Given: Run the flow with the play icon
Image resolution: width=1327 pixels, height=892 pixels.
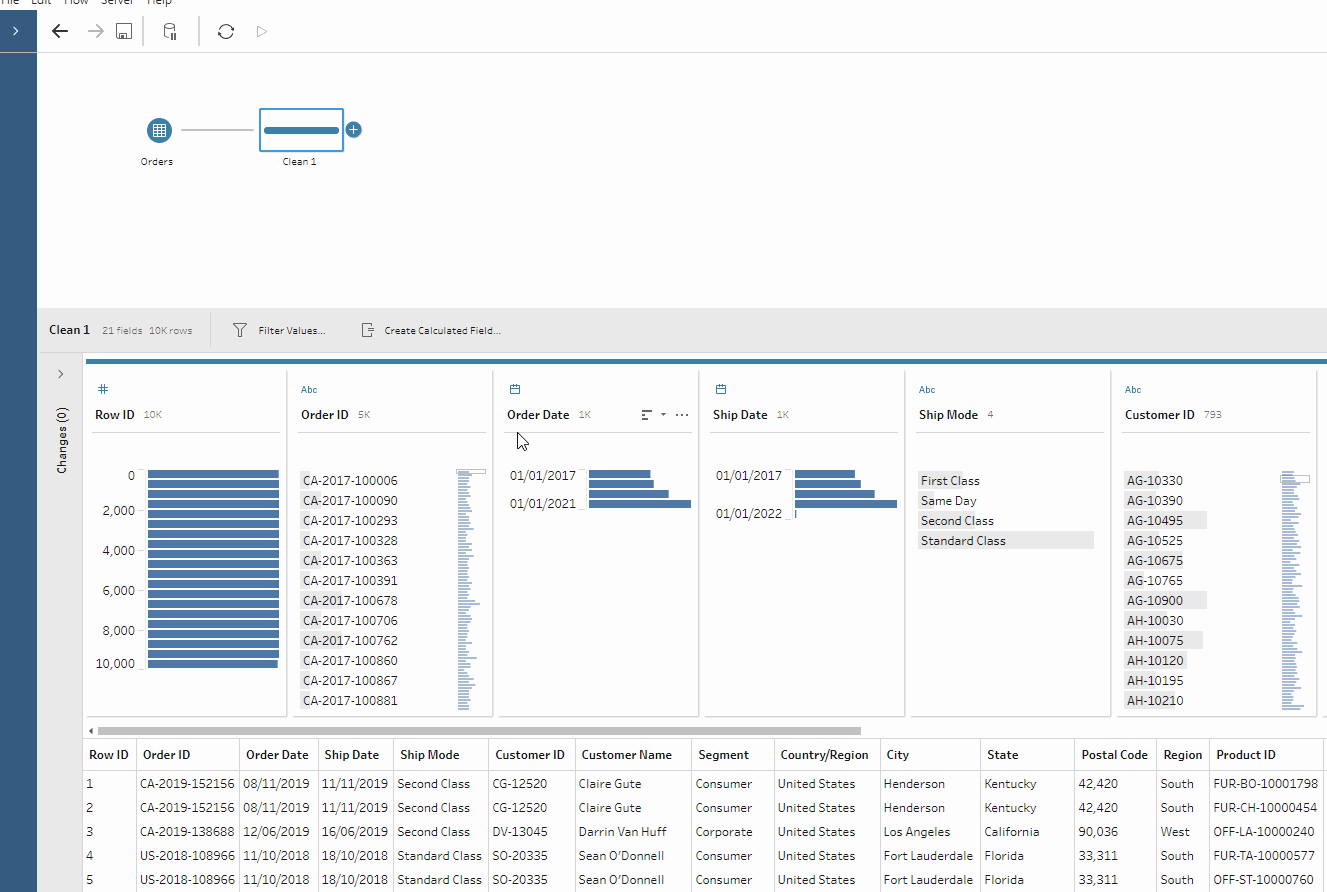Looking at the screenshot, I should coord(261,31).
